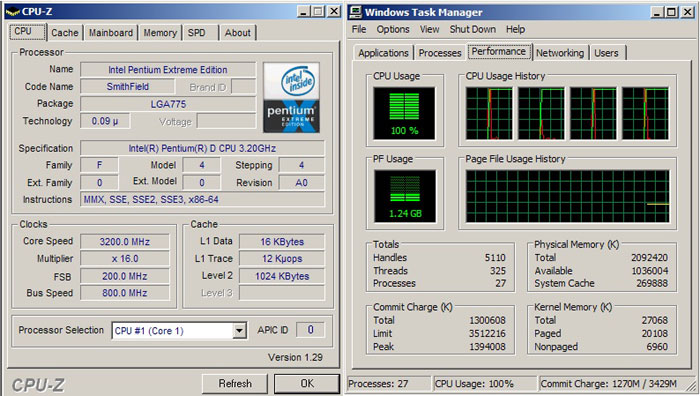Click the CPU Usage 100 % meter

pyautogui.click(x=404, y=113)
